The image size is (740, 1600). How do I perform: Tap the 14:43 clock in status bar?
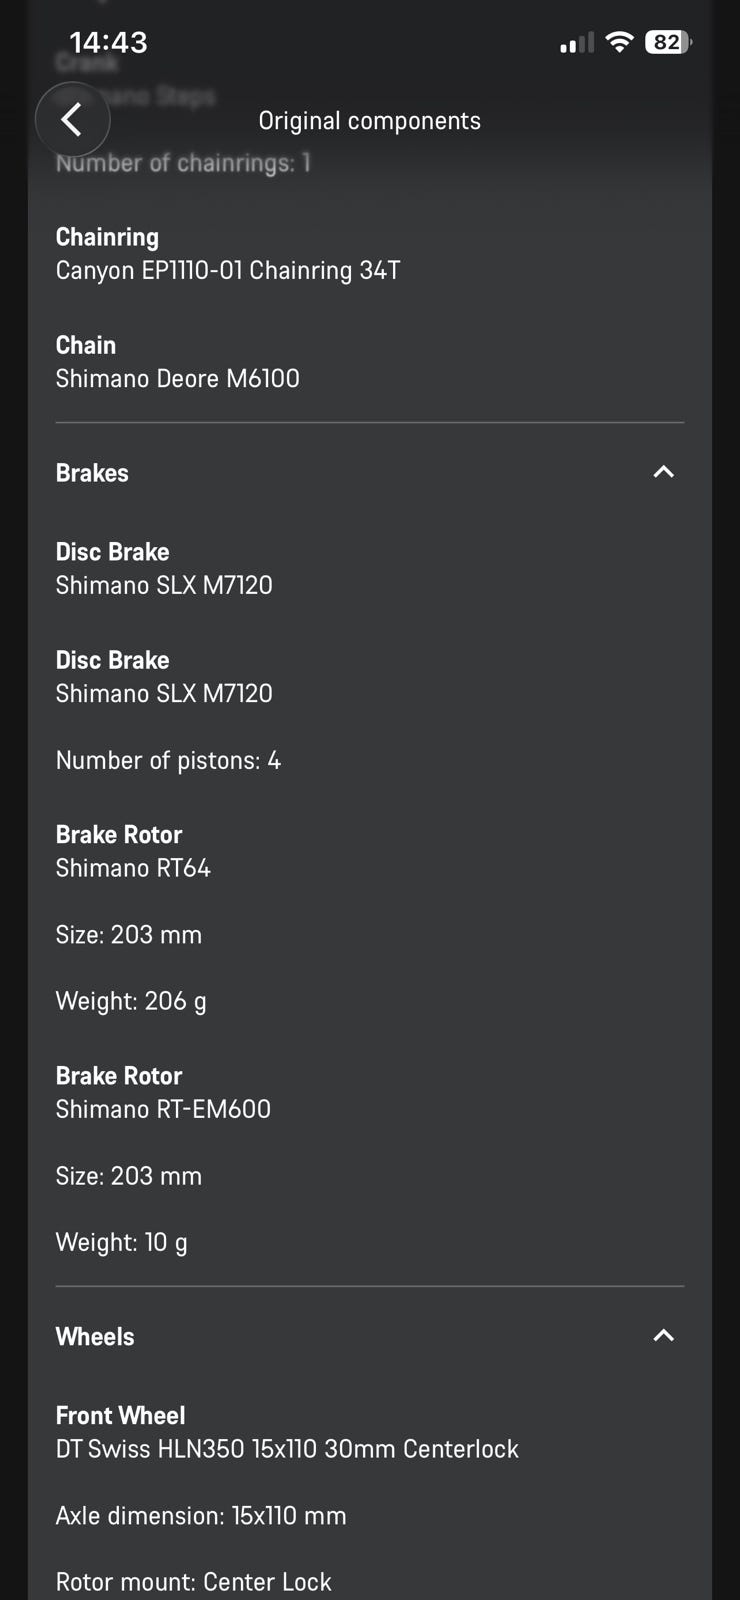(109, 42)
